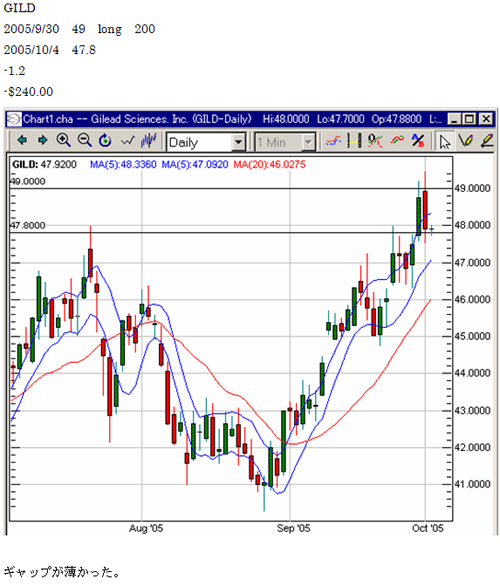This screenshot has width=500, height=586.
Task: Click the back arrow icon in toolbar
Action: 22,141
